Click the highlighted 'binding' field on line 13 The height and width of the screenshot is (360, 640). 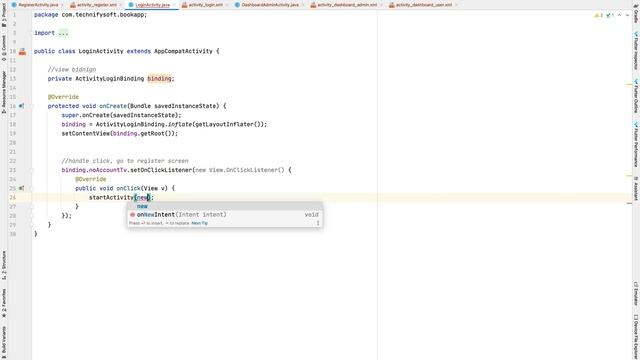pos(159,78)
